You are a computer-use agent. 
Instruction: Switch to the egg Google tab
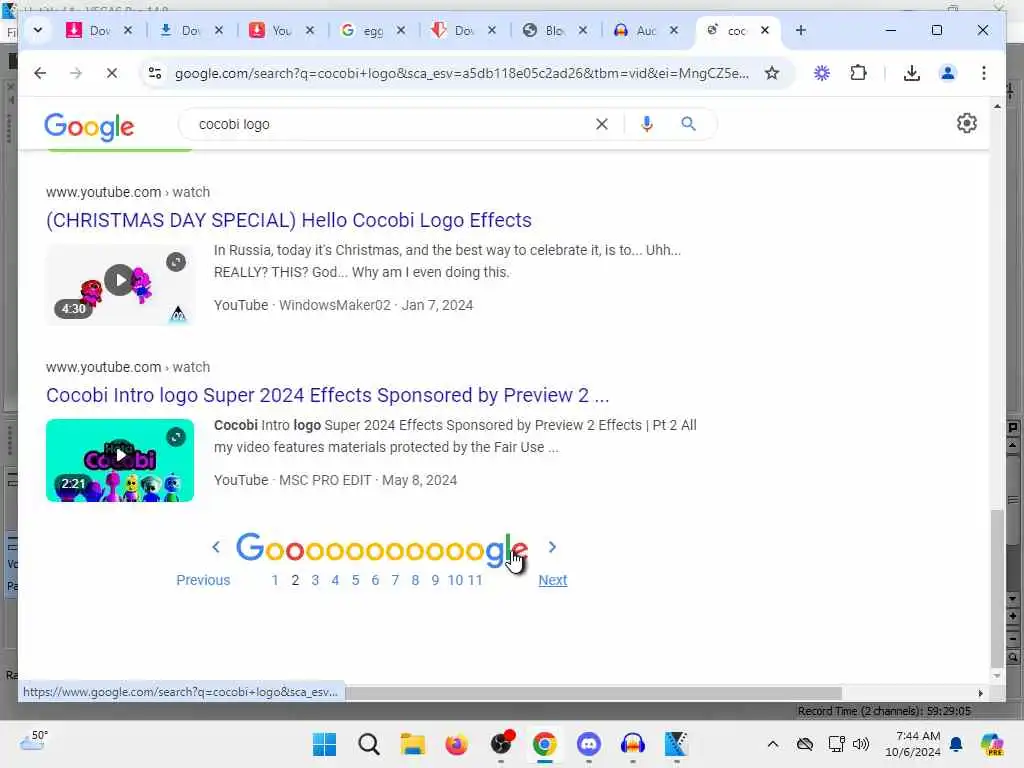click(364, 30)
